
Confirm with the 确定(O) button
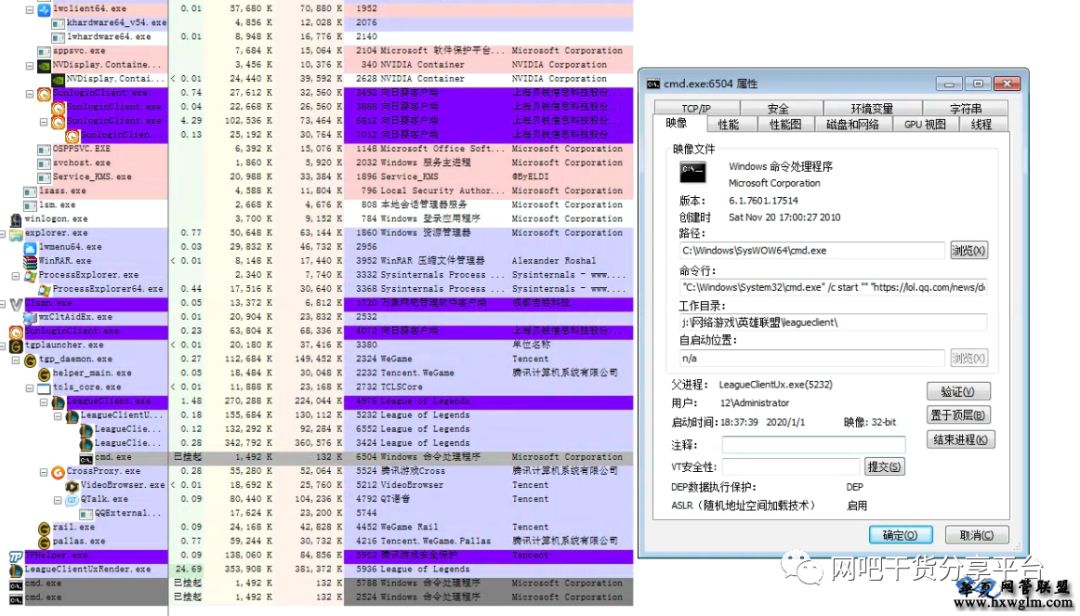point(900,535)
